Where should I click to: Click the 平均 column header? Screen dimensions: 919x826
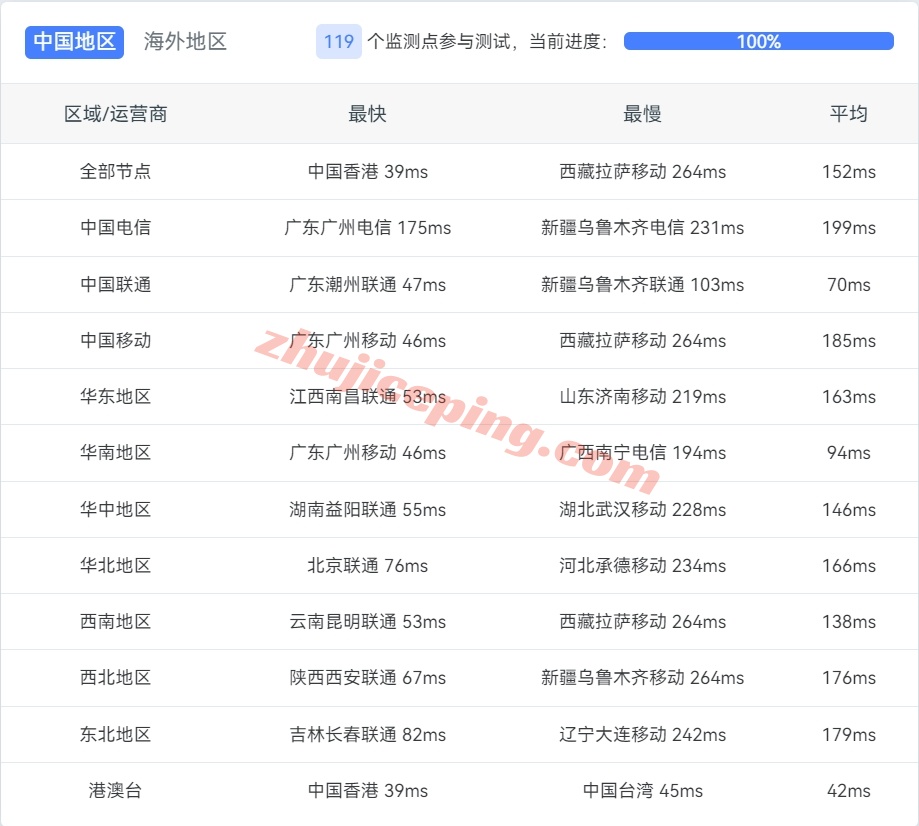click(849, 114)
